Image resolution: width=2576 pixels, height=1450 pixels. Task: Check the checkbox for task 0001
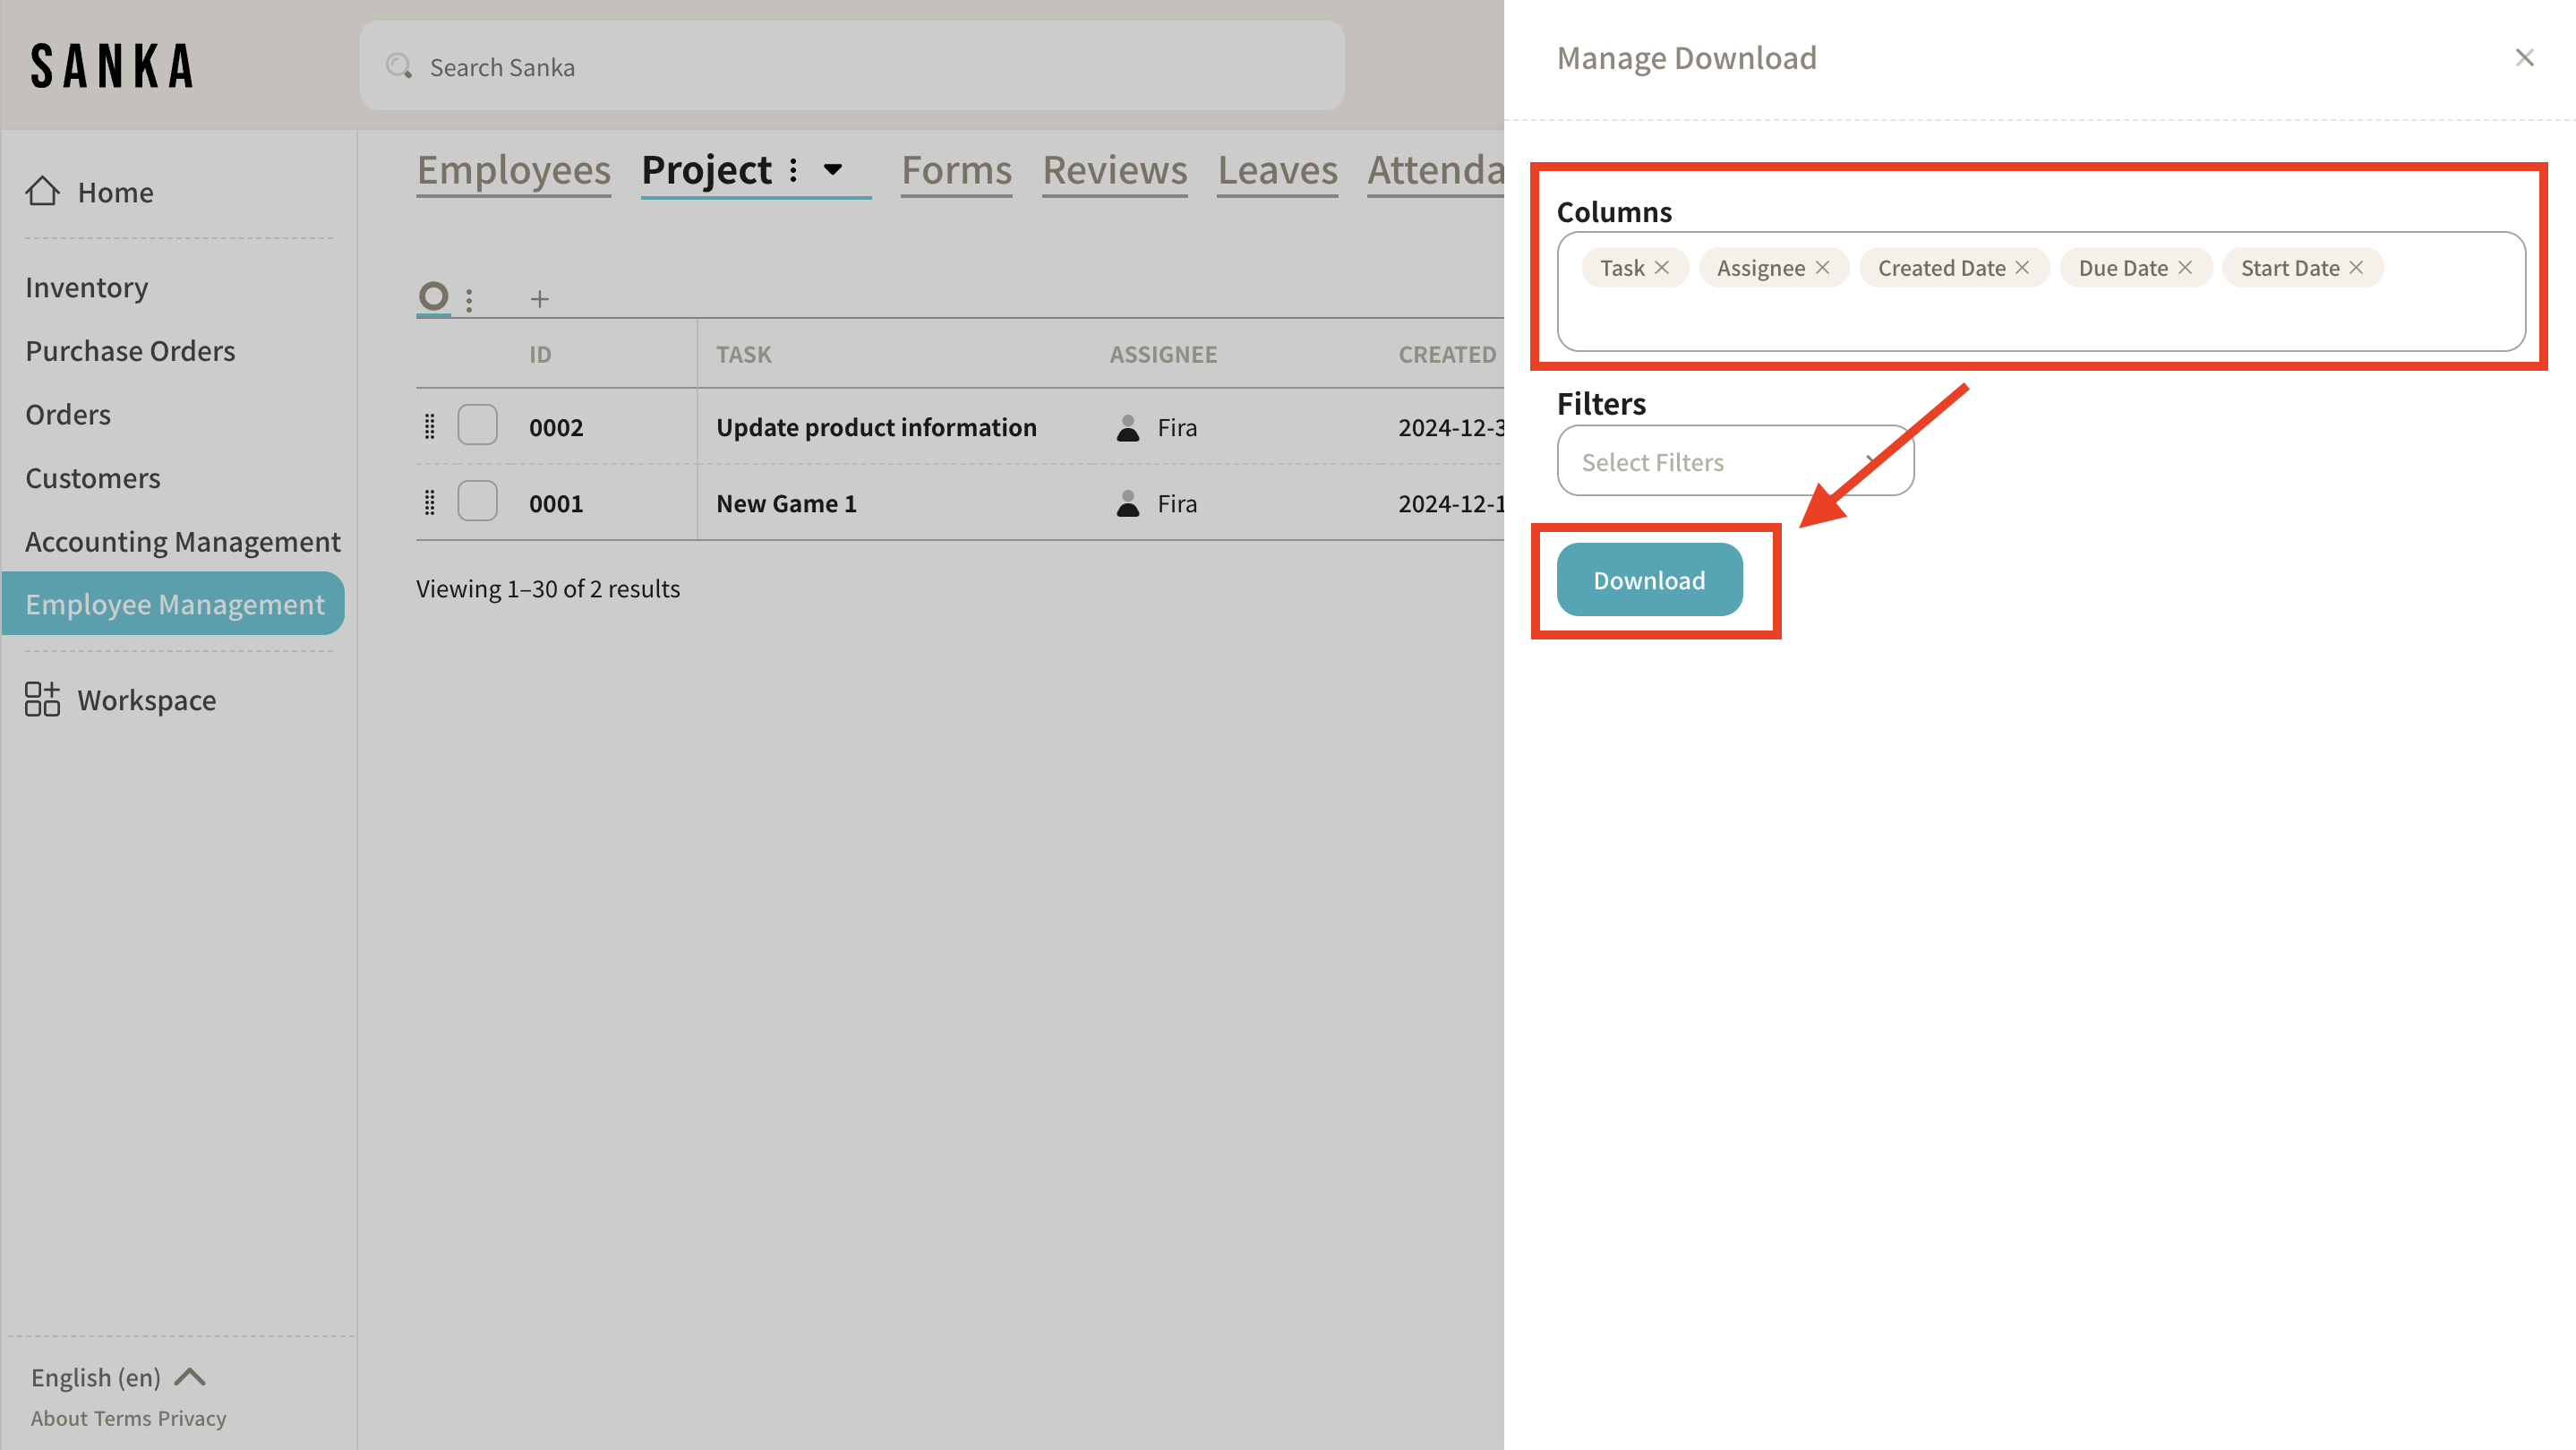(477, 501)
